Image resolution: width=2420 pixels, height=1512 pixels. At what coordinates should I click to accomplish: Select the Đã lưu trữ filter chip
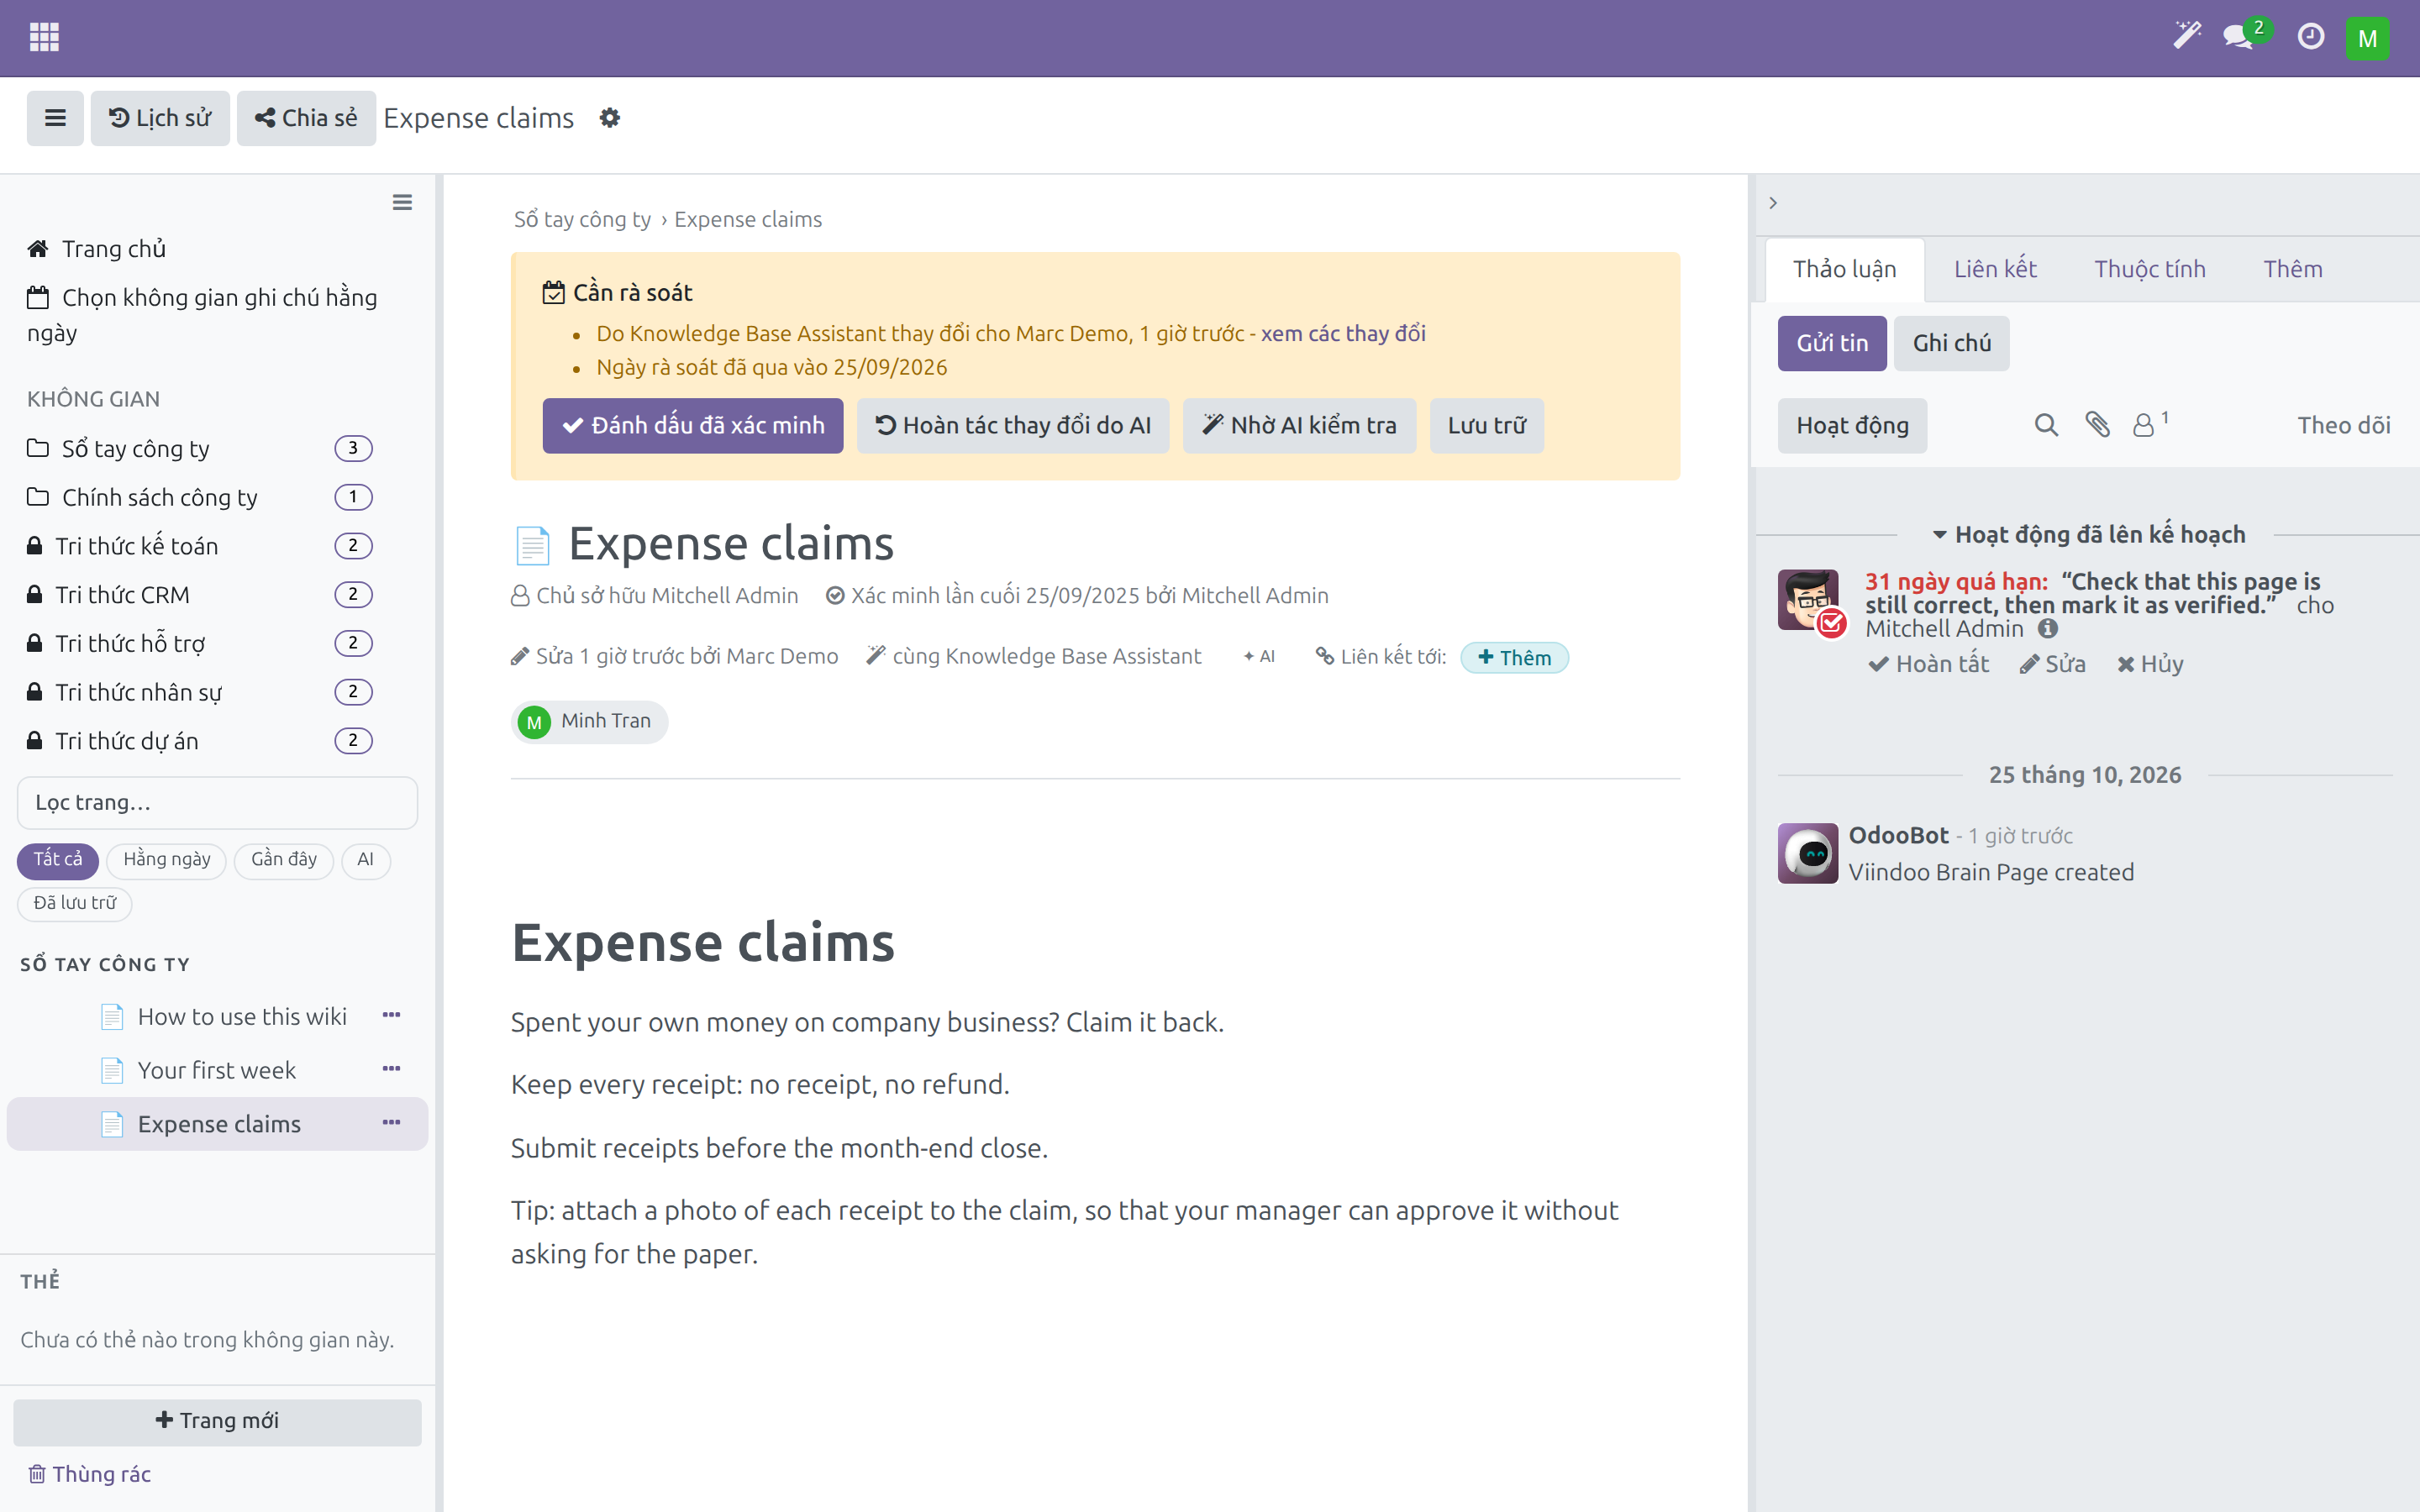pos(75,904)
